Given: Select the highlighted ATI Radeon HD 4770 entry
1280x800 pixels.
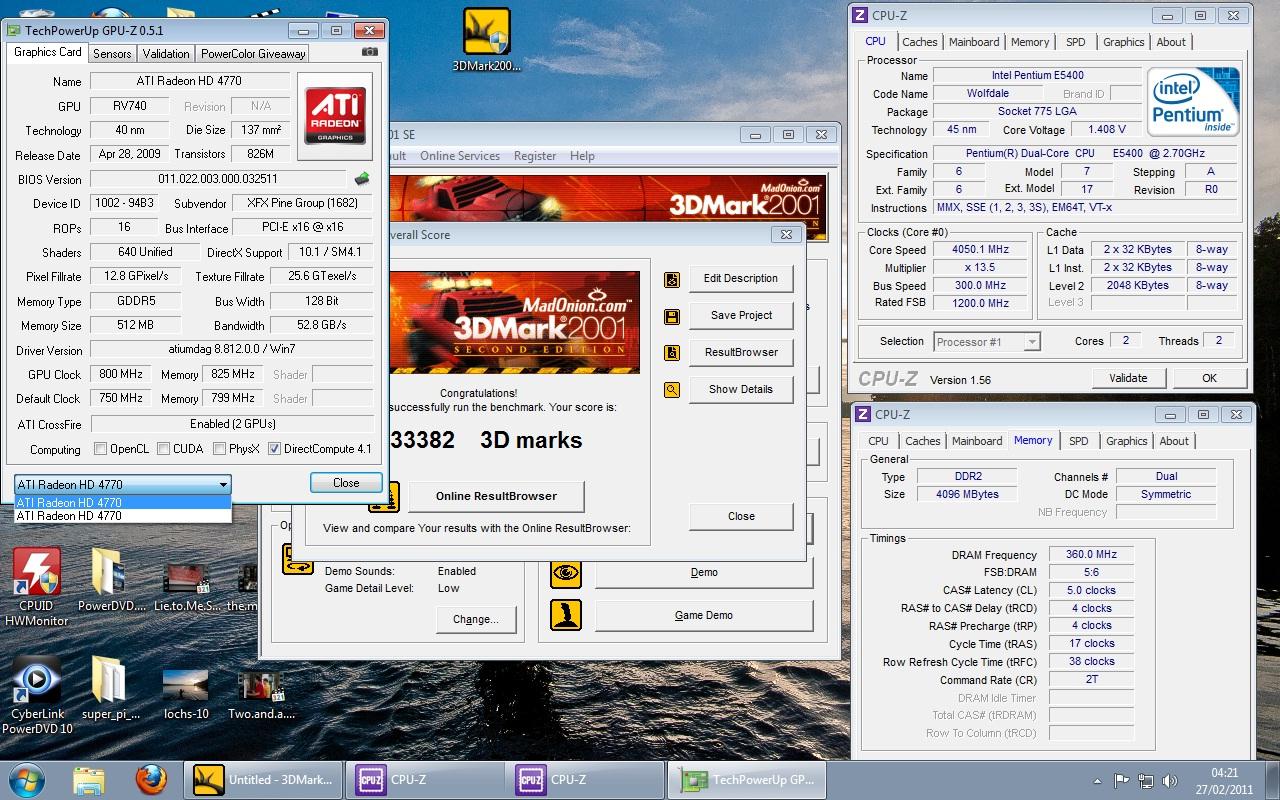Looking at the screenshot, I should click(x=123, y=503).
